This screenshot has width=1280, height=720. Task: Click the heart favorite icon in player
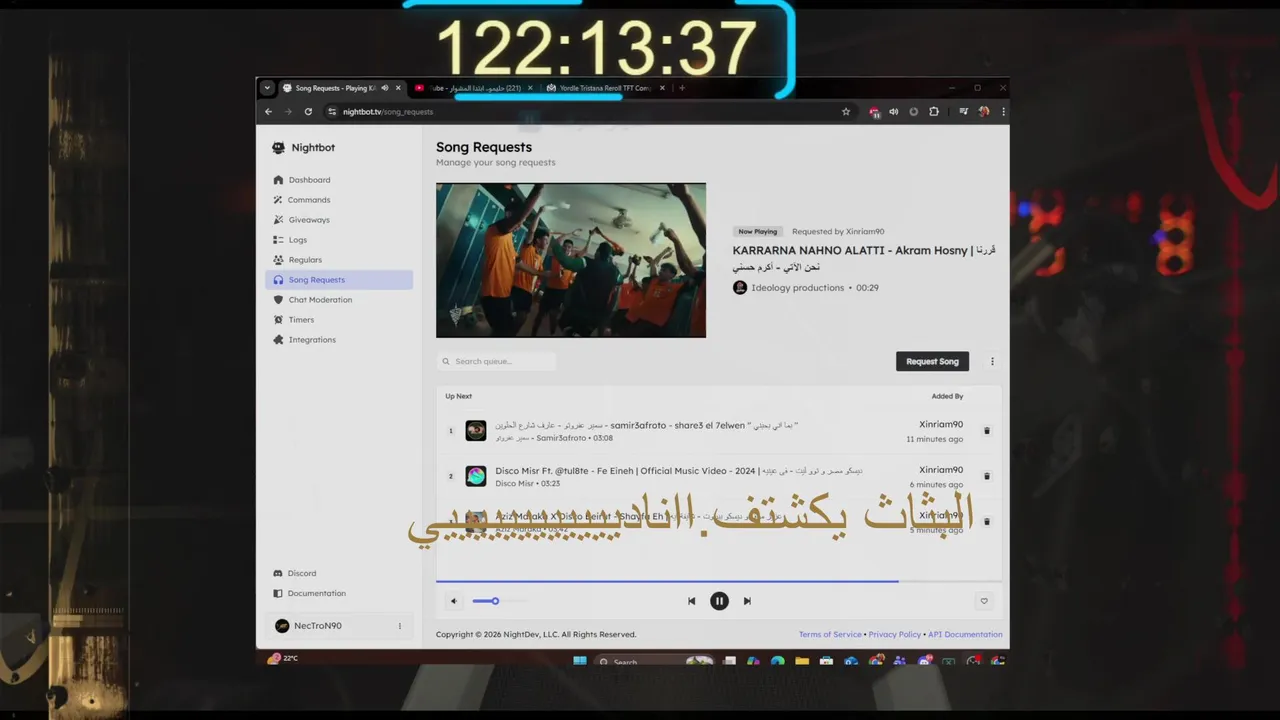point(984,601)
